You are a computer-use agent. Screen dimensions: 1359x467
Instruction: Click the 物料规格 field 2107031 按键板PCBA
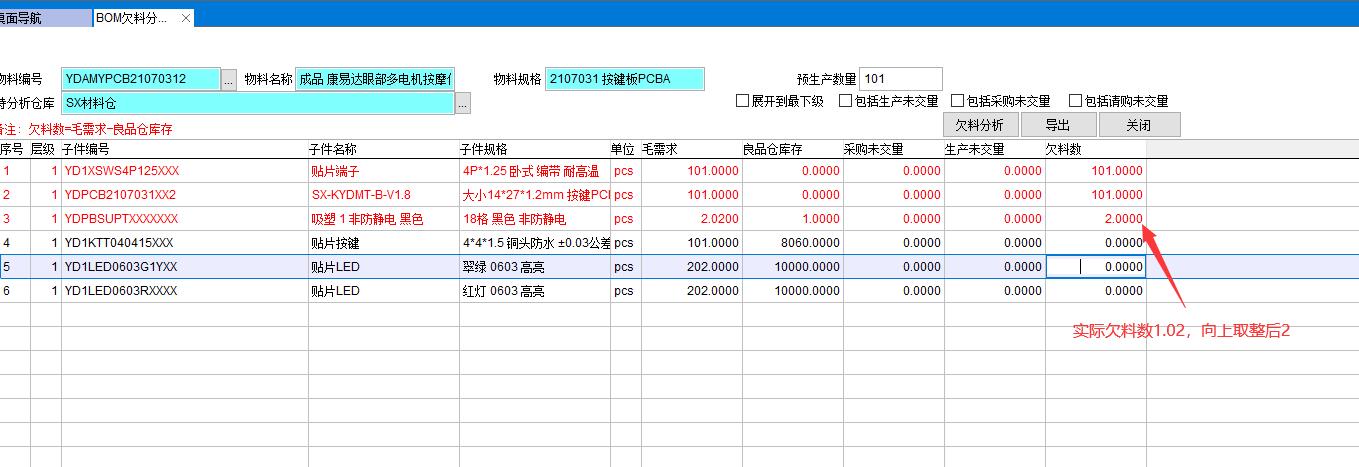point(624,79)
